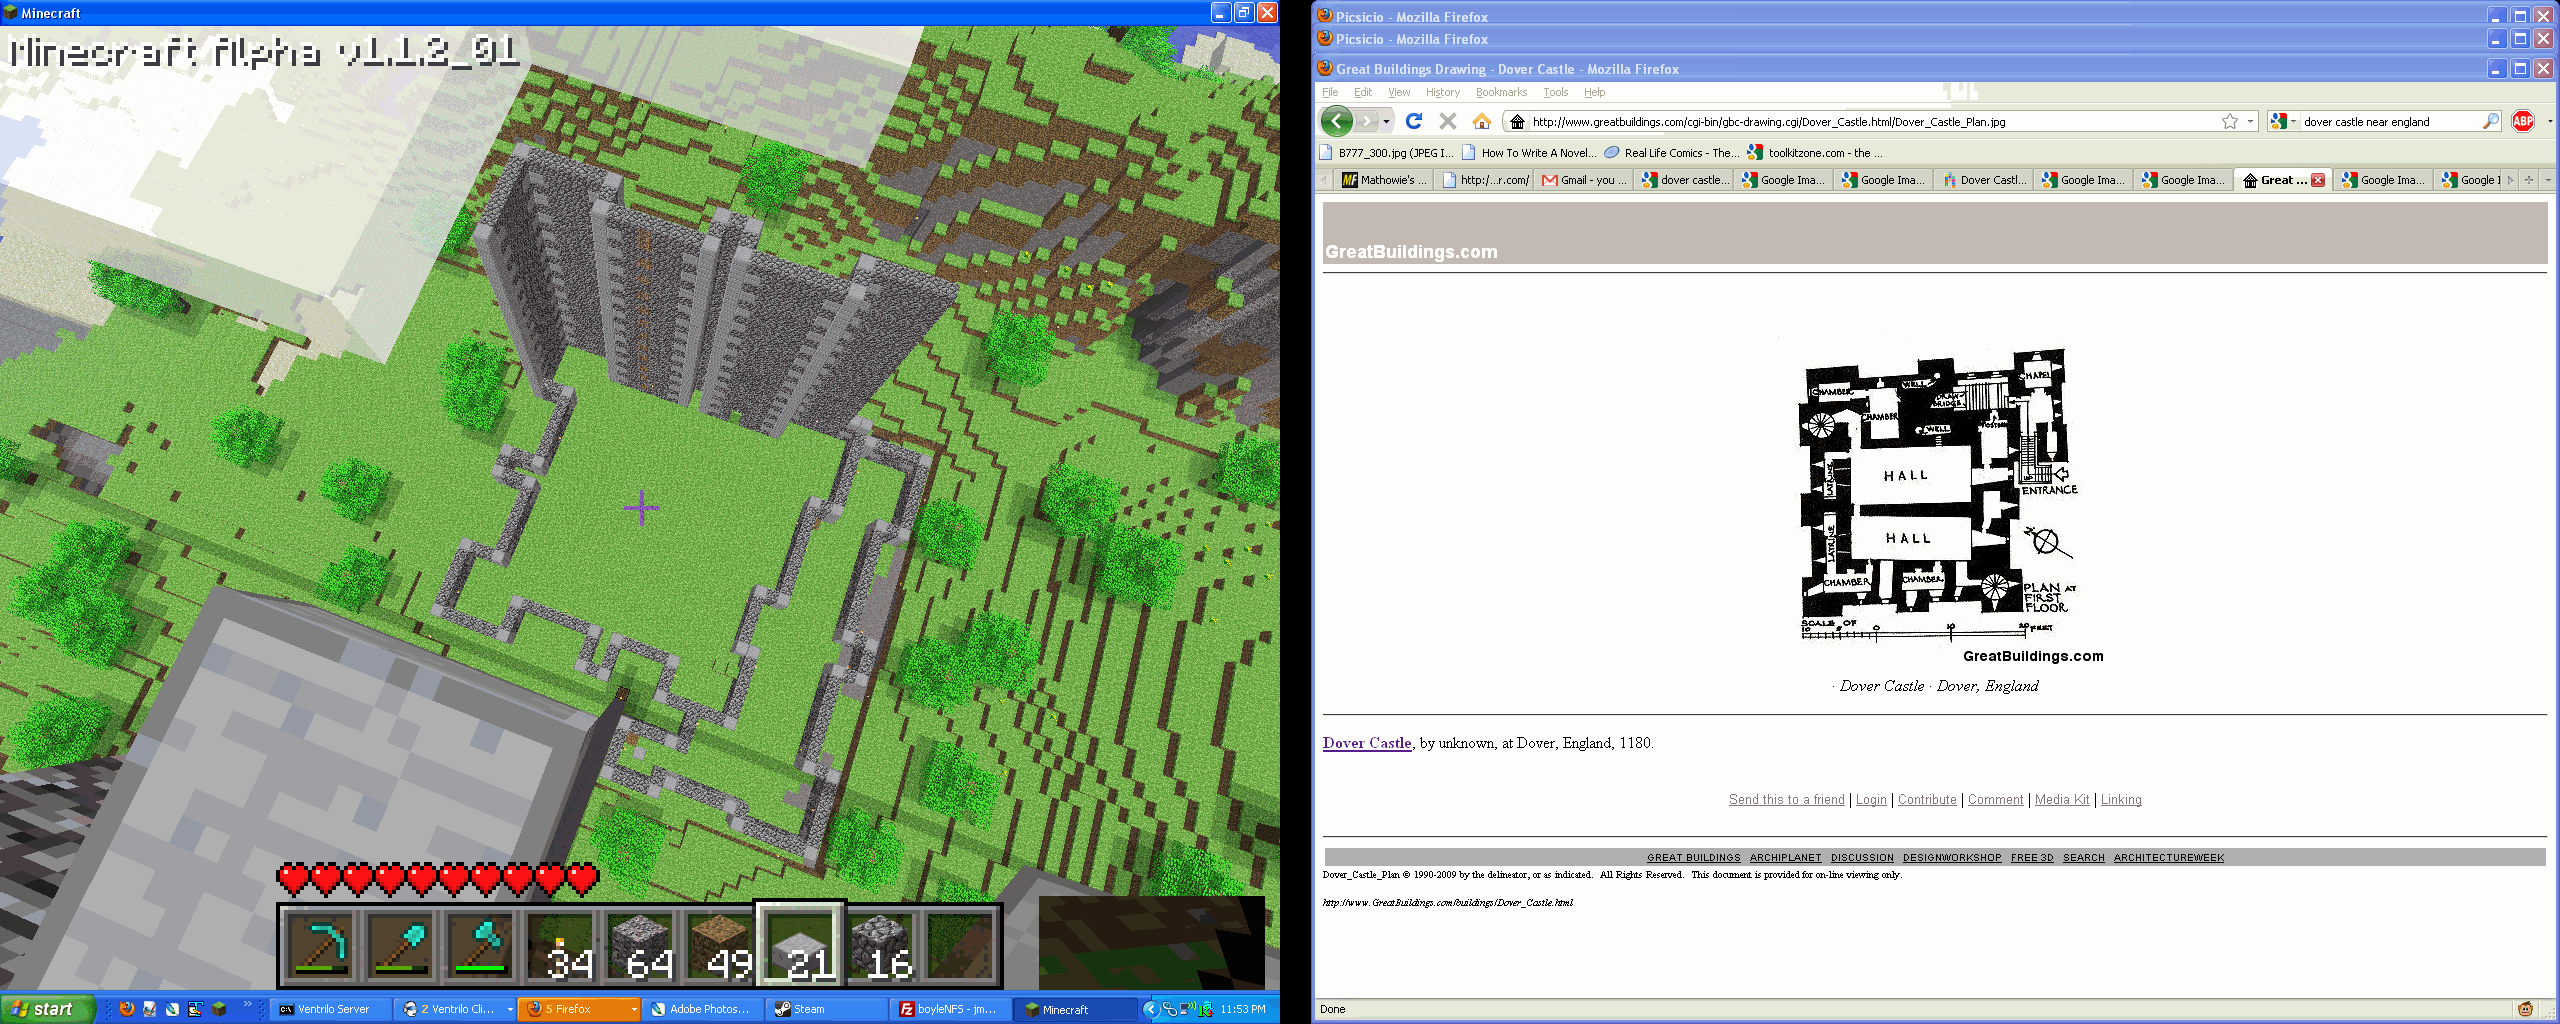This screenshot has width=2560, height=1024.
Task: Click the status bar icon in Firefox
Action: (2525, 1009)
